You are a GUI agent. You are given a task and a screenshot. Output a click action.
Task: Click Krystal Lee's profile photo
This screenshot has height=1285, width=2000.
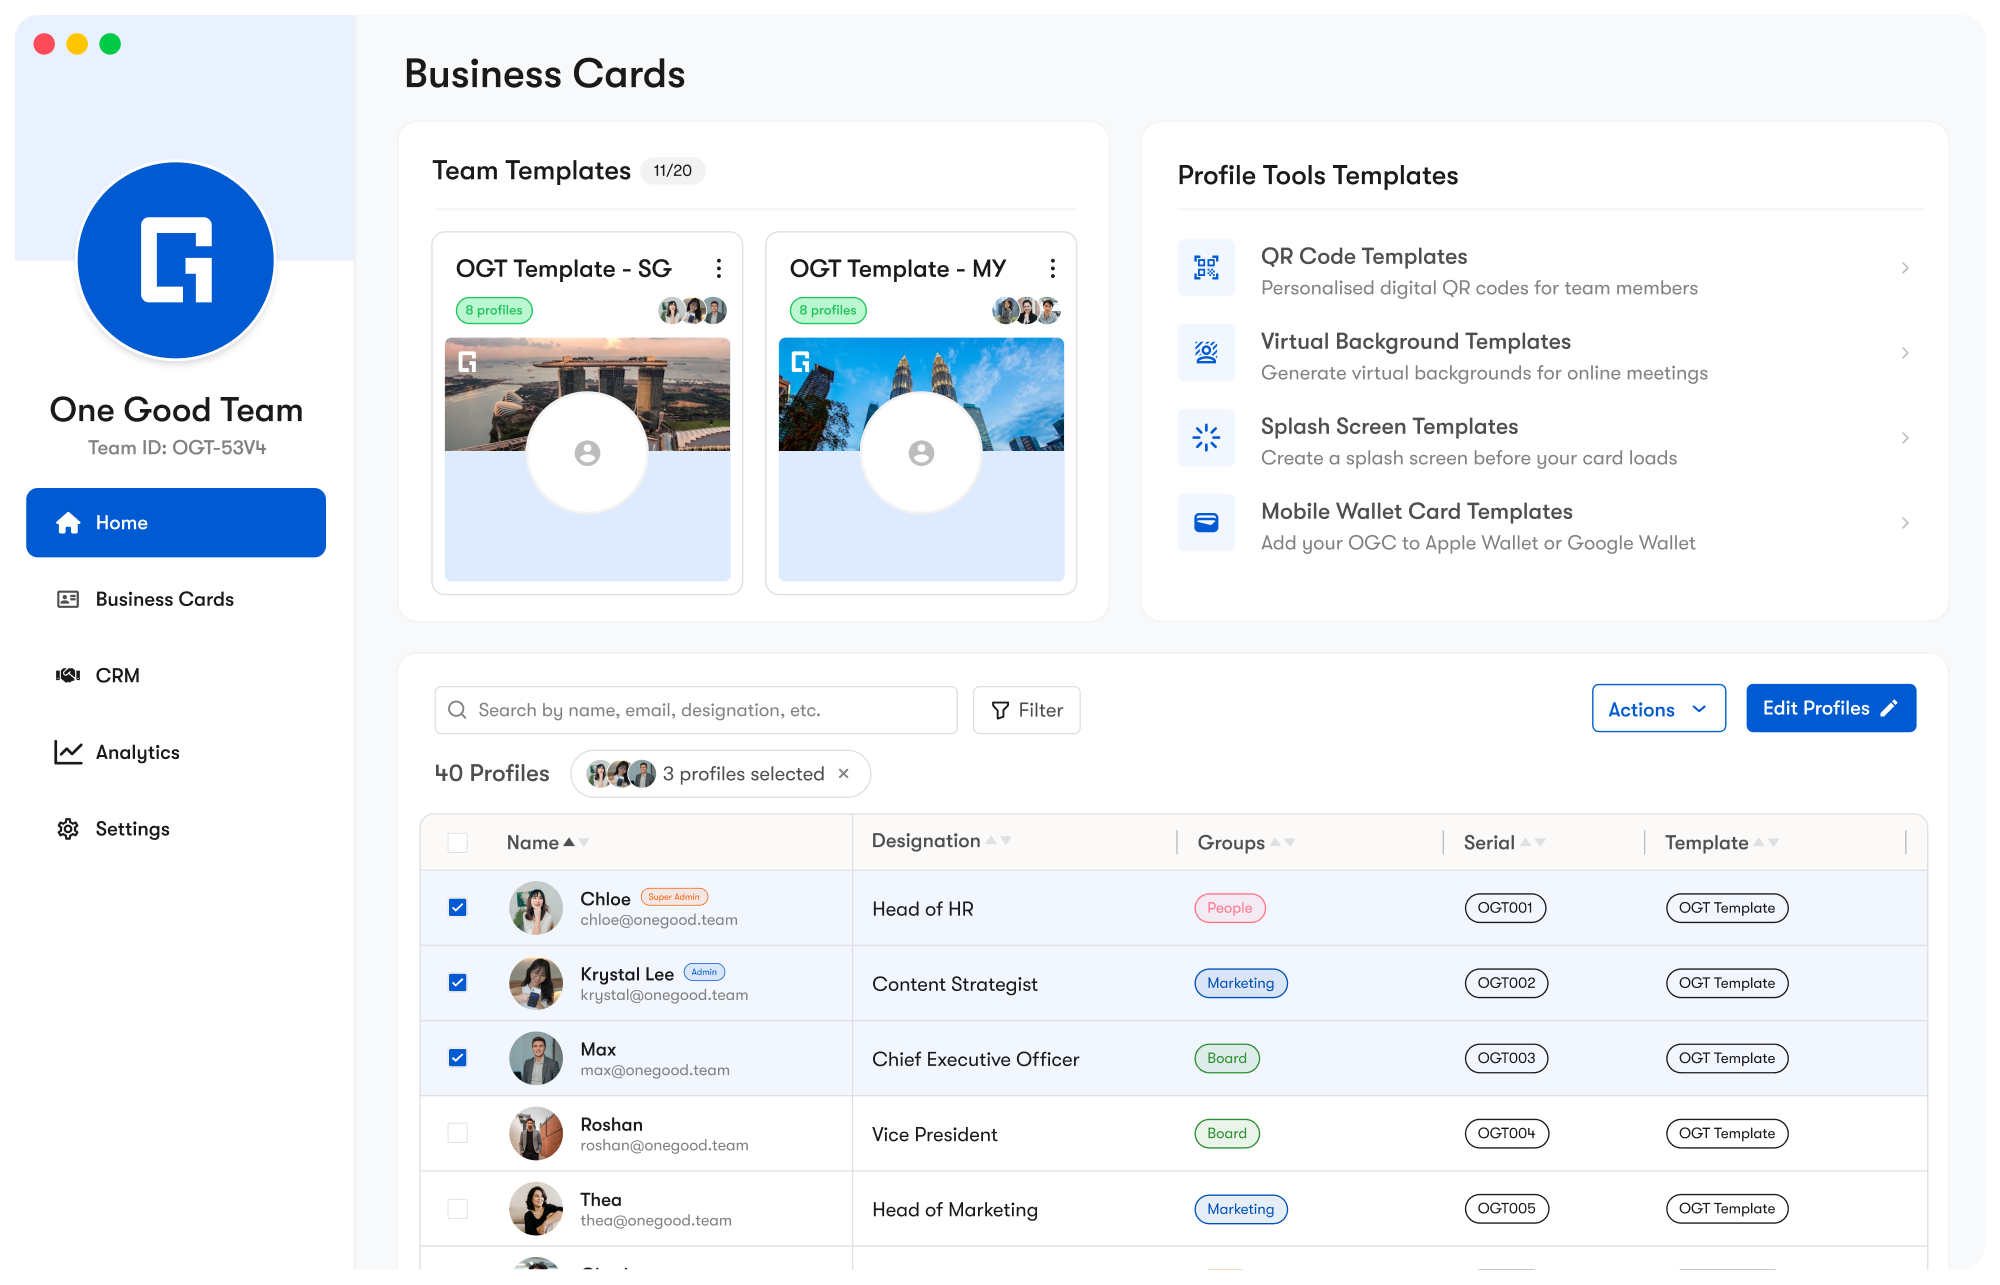pyautogui.click(x=536, y=983)
